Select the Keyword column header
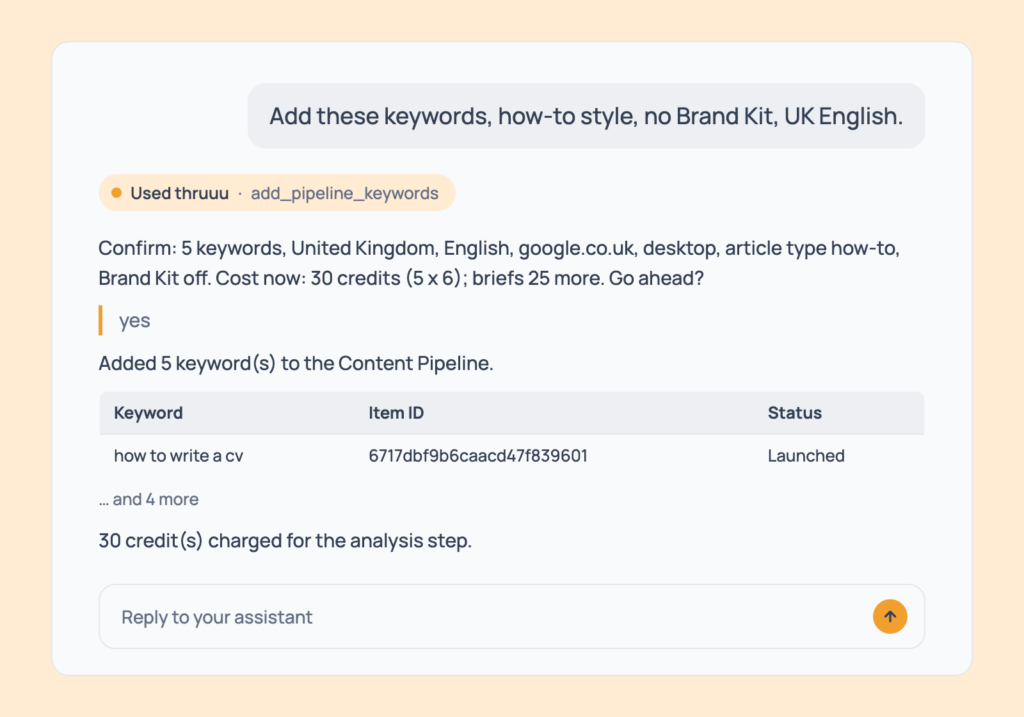1024x717 pixels. tap(148, 413)
